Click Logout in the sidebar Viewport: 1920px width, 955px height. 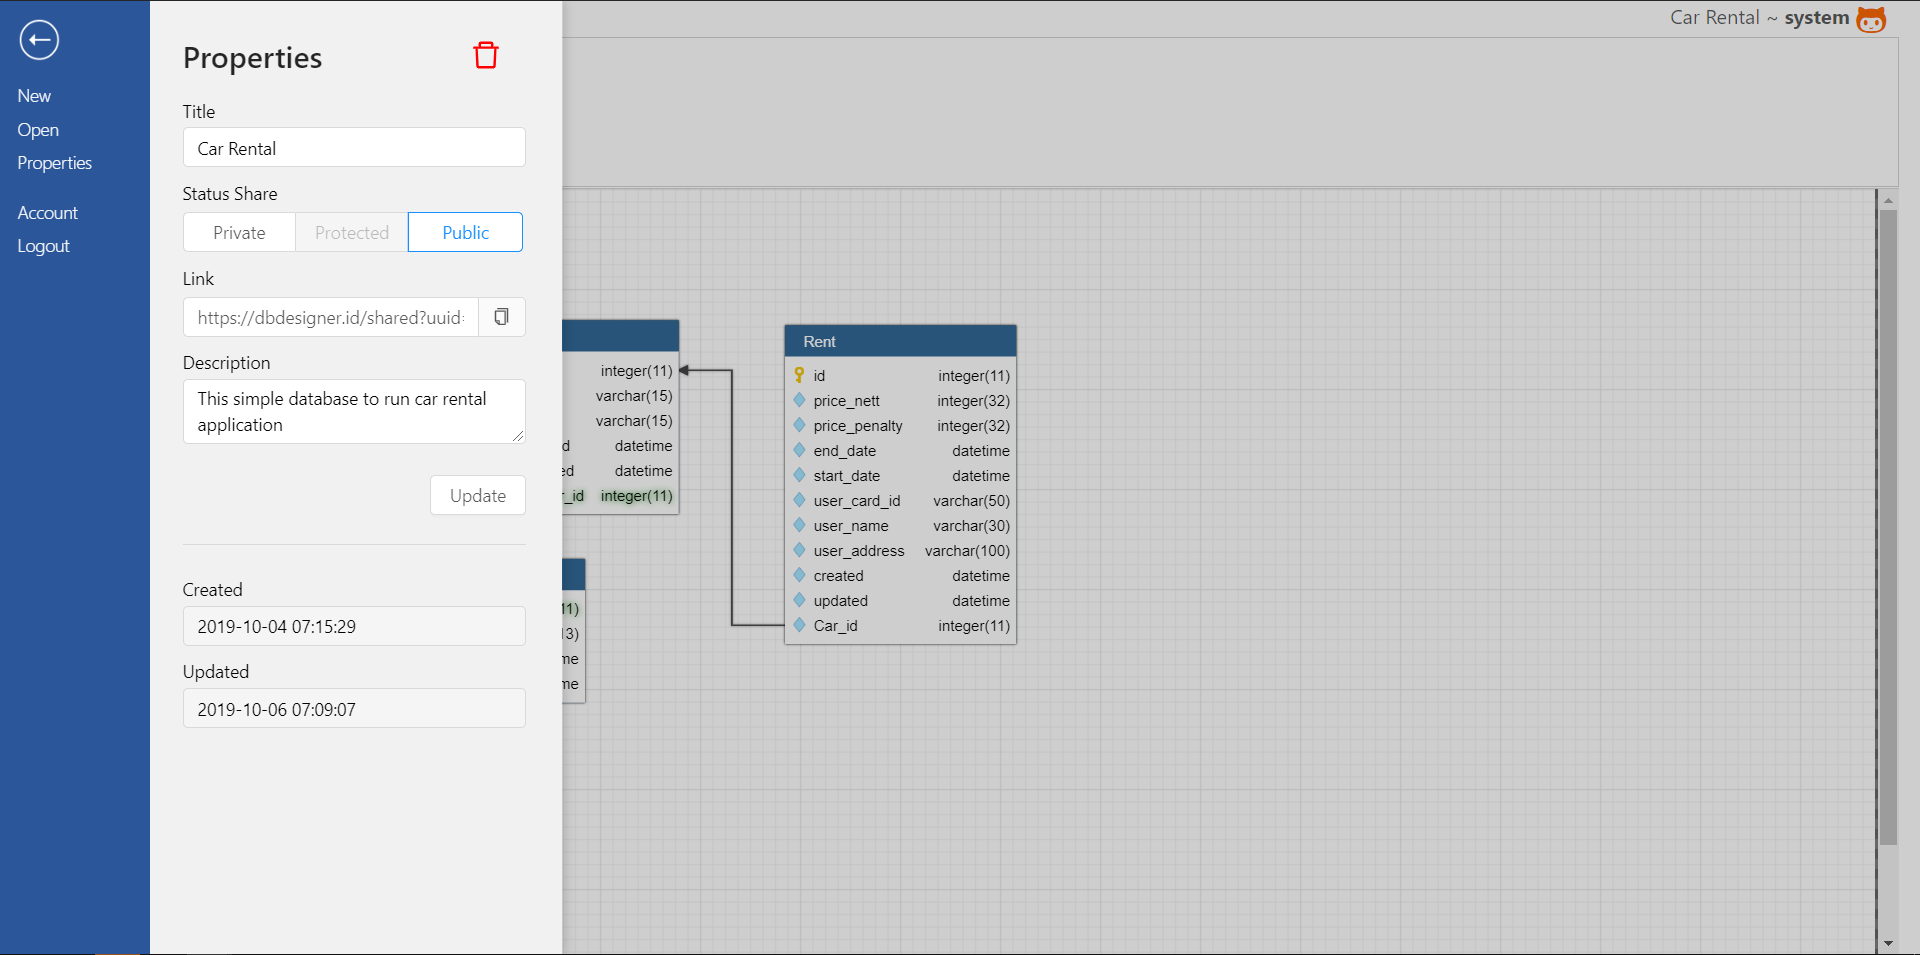(43, 246)
